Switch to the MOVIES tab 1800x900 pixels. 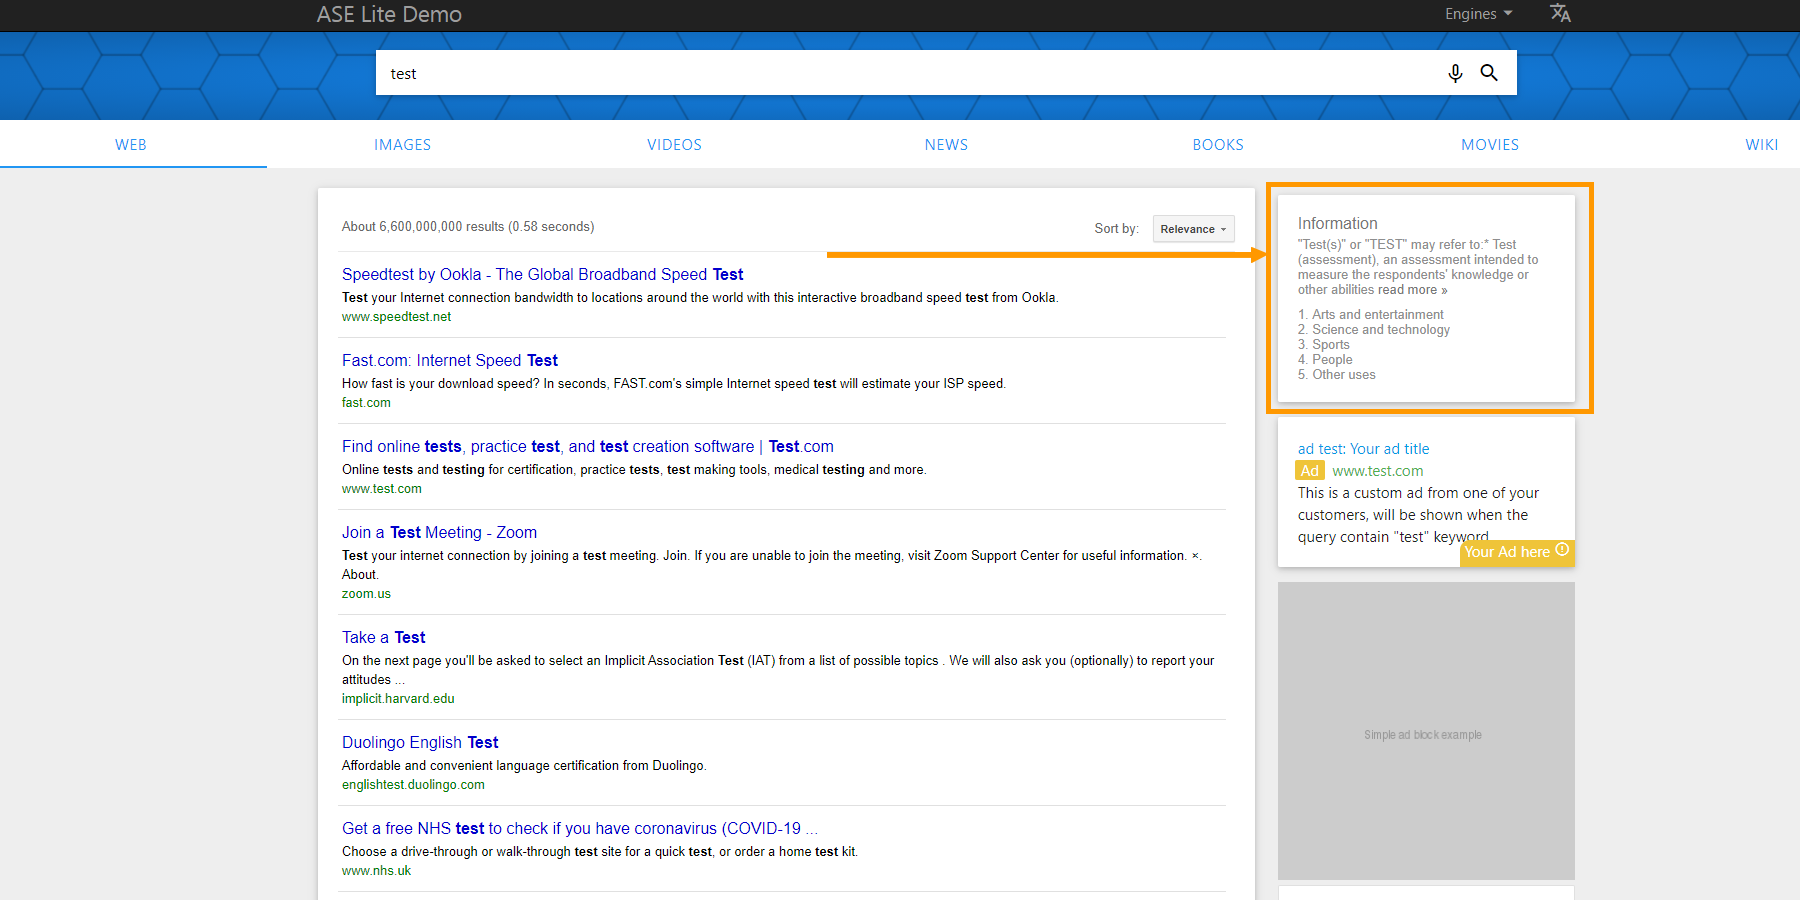(1490, 145)
